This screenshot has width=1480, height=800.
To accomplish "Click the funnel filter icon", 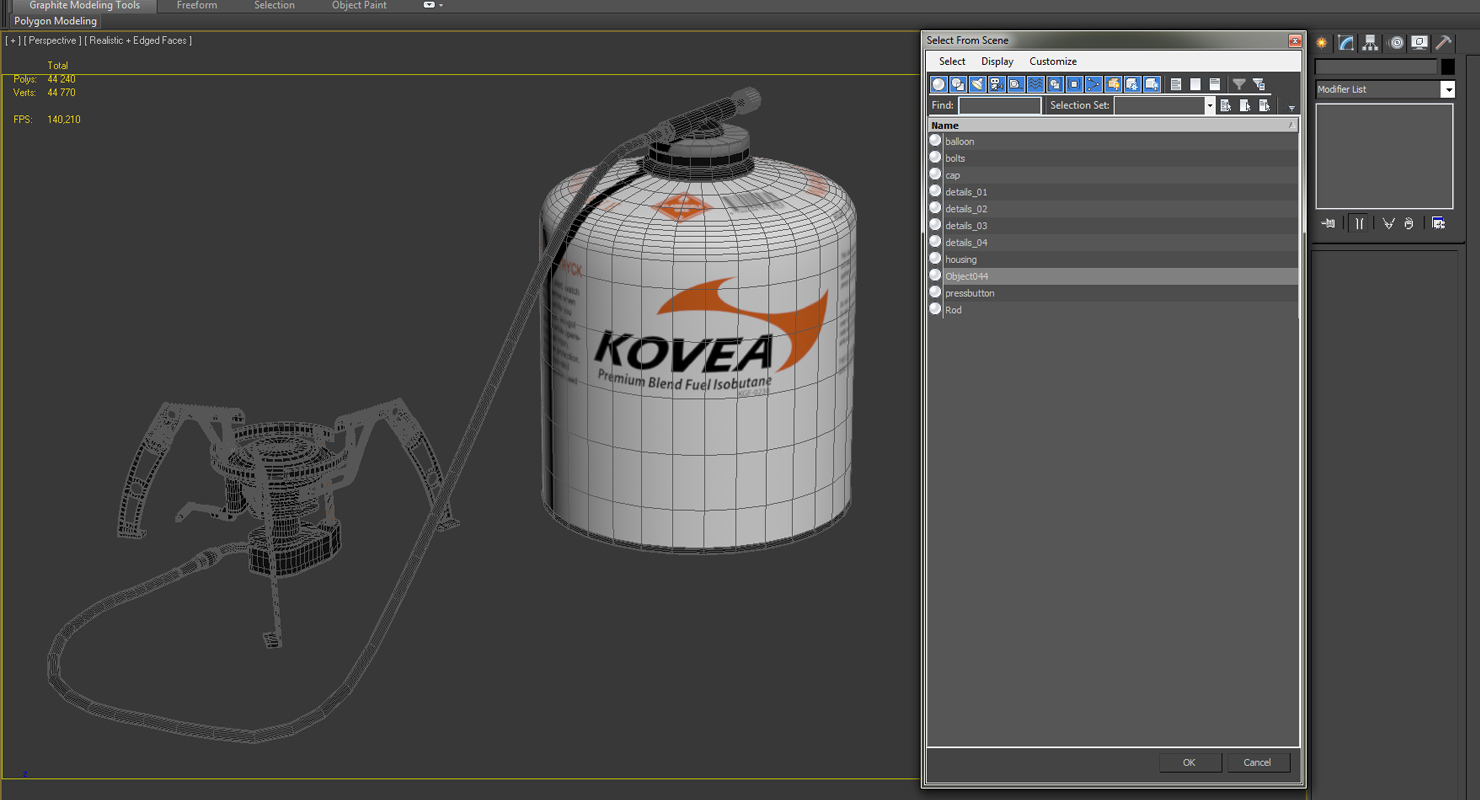I will click(1239, 84).
